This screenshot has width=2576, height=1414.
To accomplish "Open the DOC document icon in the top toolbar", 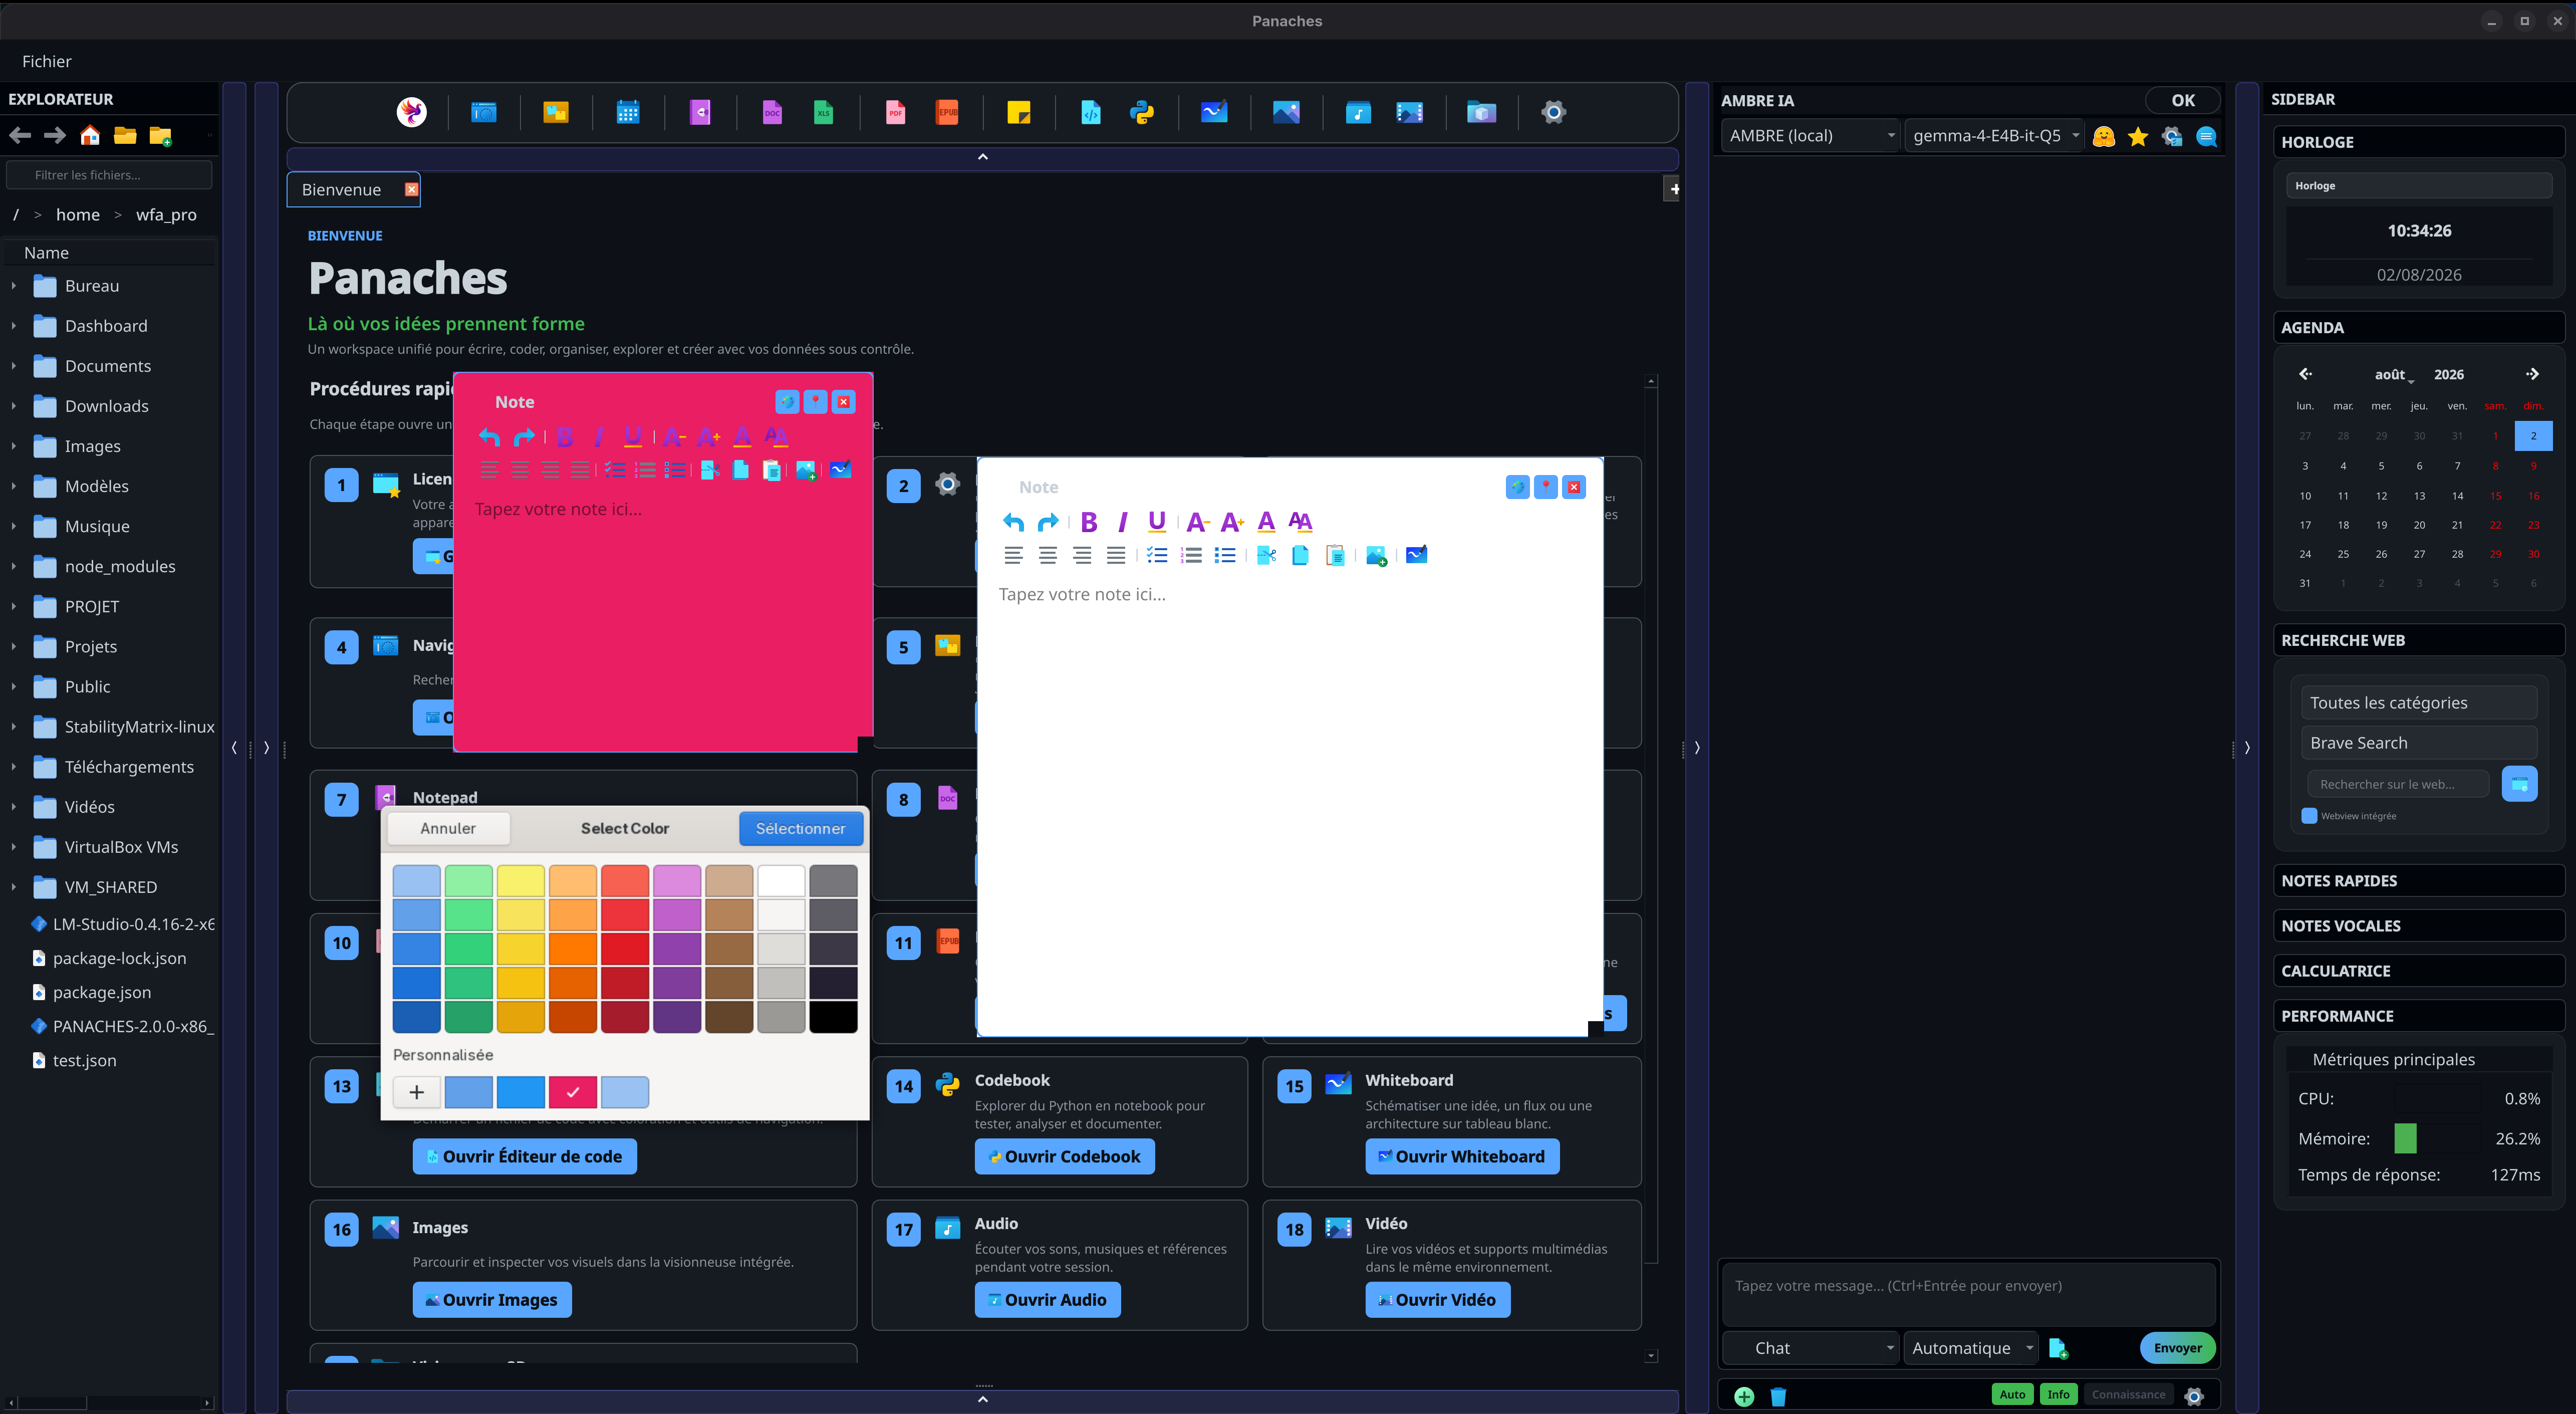I will (x=772, y=112).
